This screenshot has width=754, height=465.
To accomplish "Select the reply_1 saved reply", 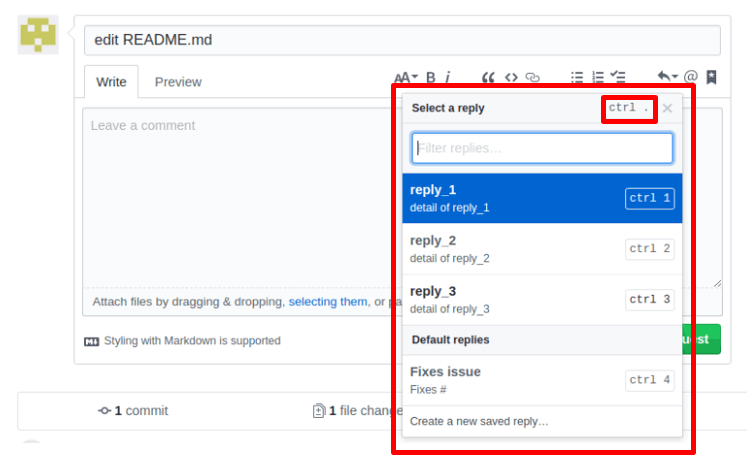I will [542, 198].
